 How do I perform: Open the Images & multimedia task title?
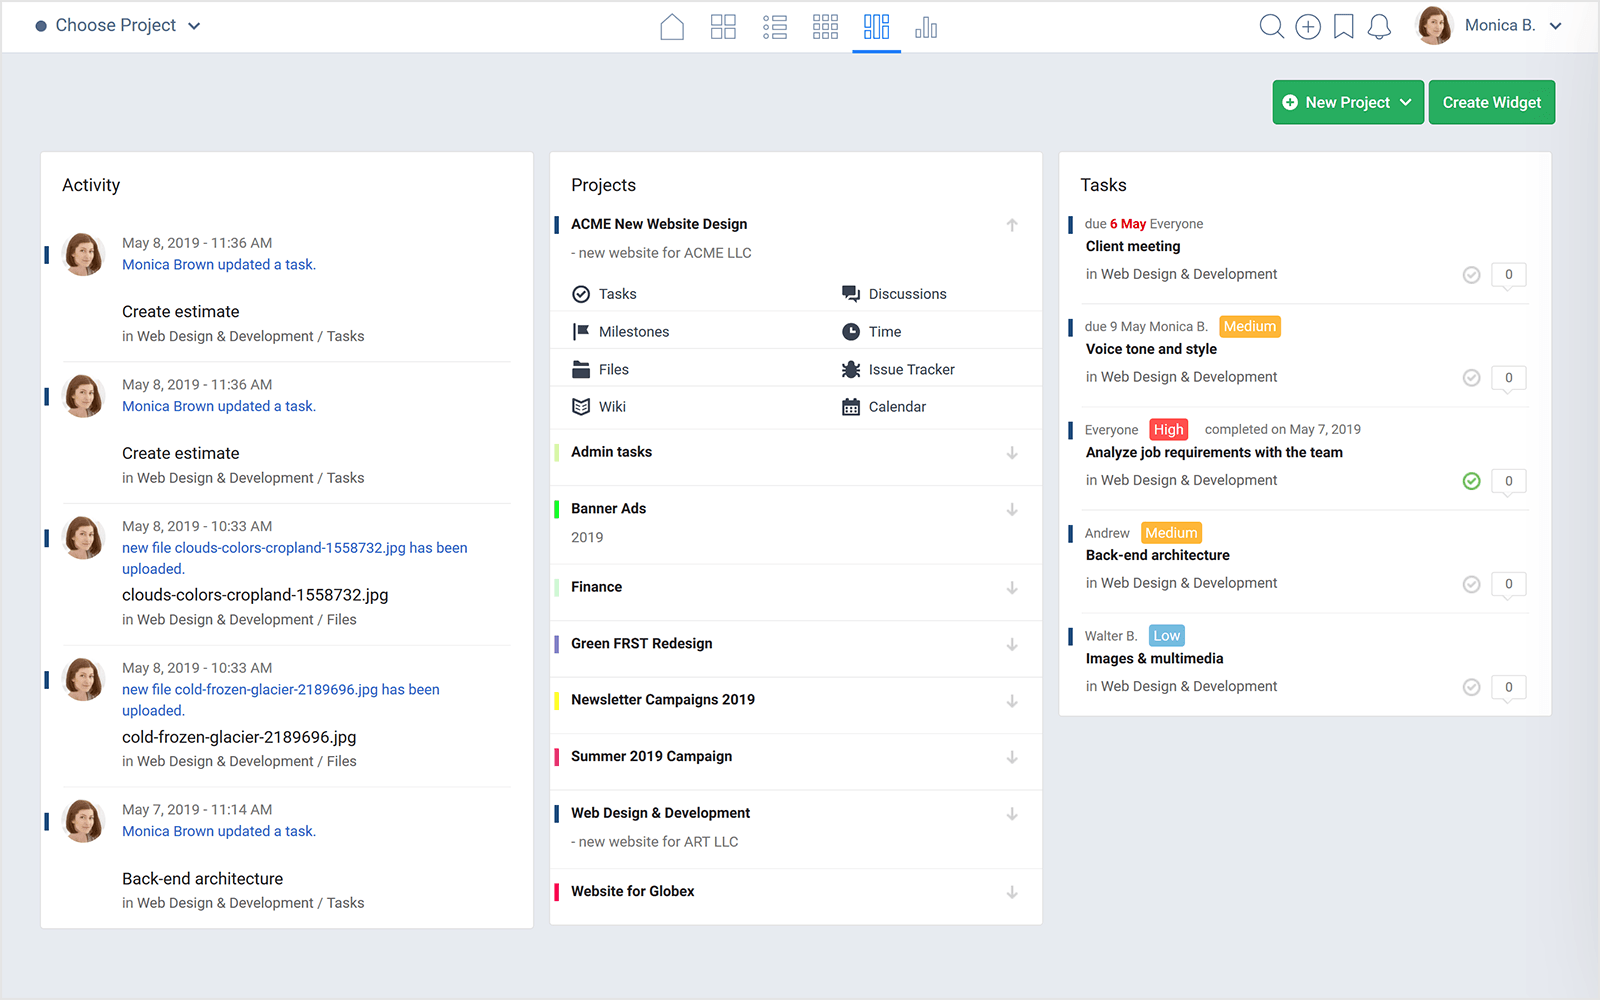pos(1155,659)
